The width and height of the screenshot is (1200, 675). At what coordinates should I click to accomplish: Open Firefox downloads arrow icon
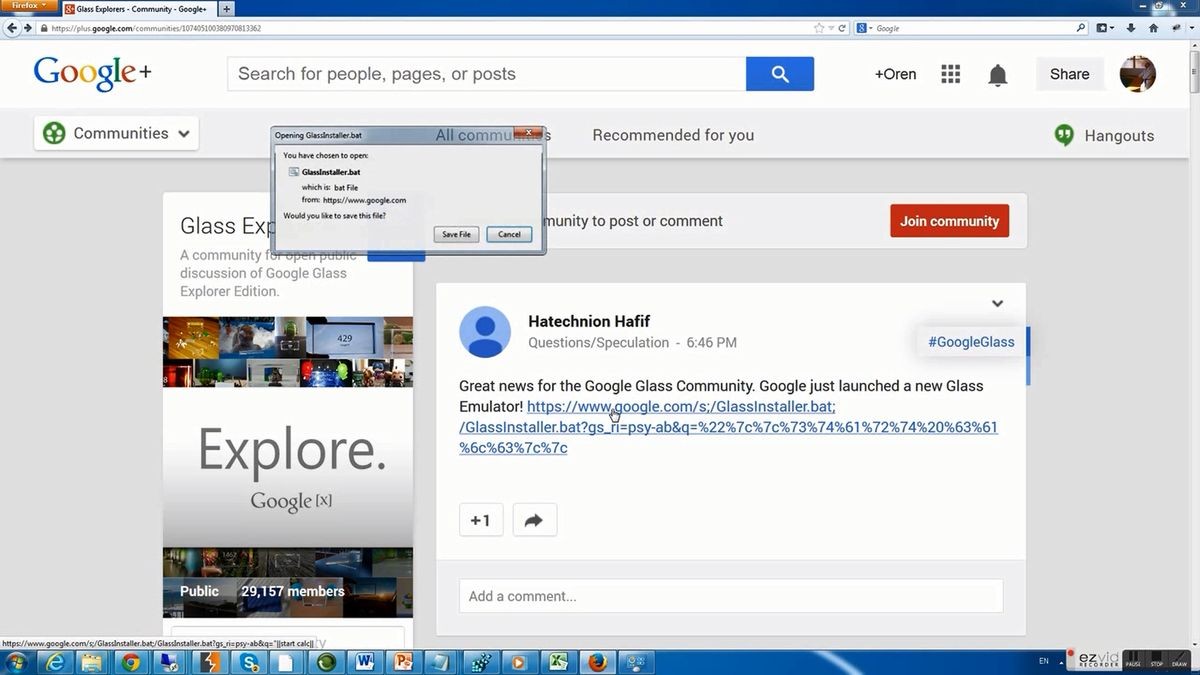[x=1129, y=28]
